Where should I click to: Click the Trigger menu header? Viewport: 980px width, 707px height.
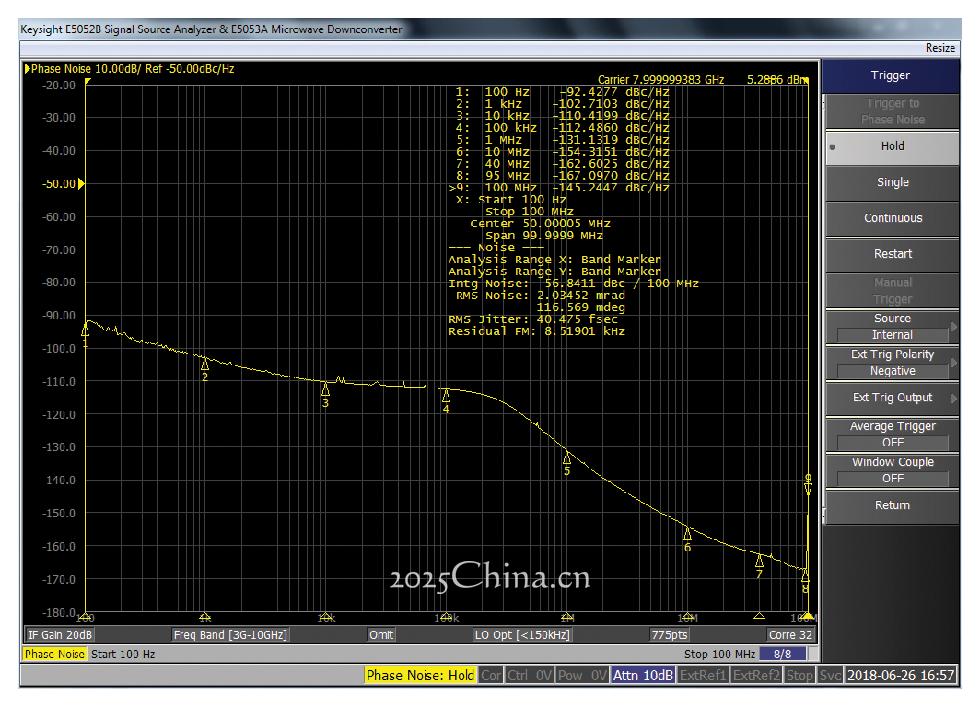890,75
